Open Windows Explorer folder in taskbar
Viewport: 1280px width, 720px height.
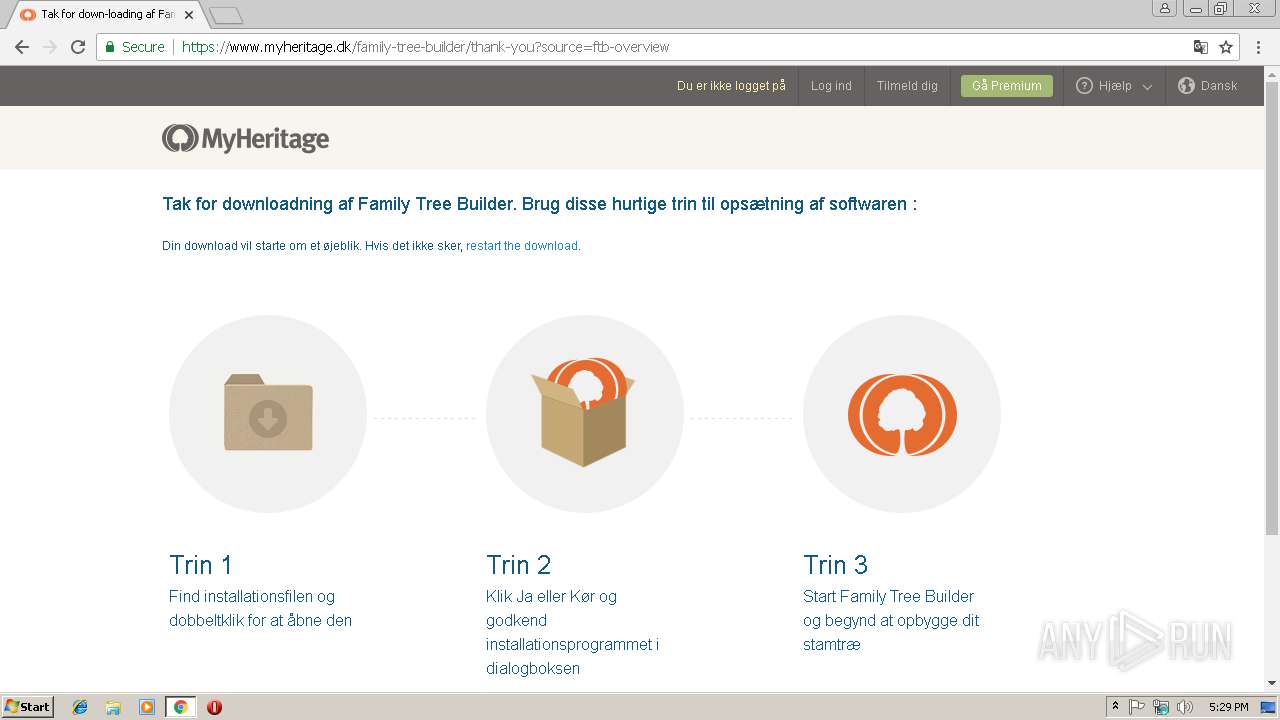pos(113,707)
